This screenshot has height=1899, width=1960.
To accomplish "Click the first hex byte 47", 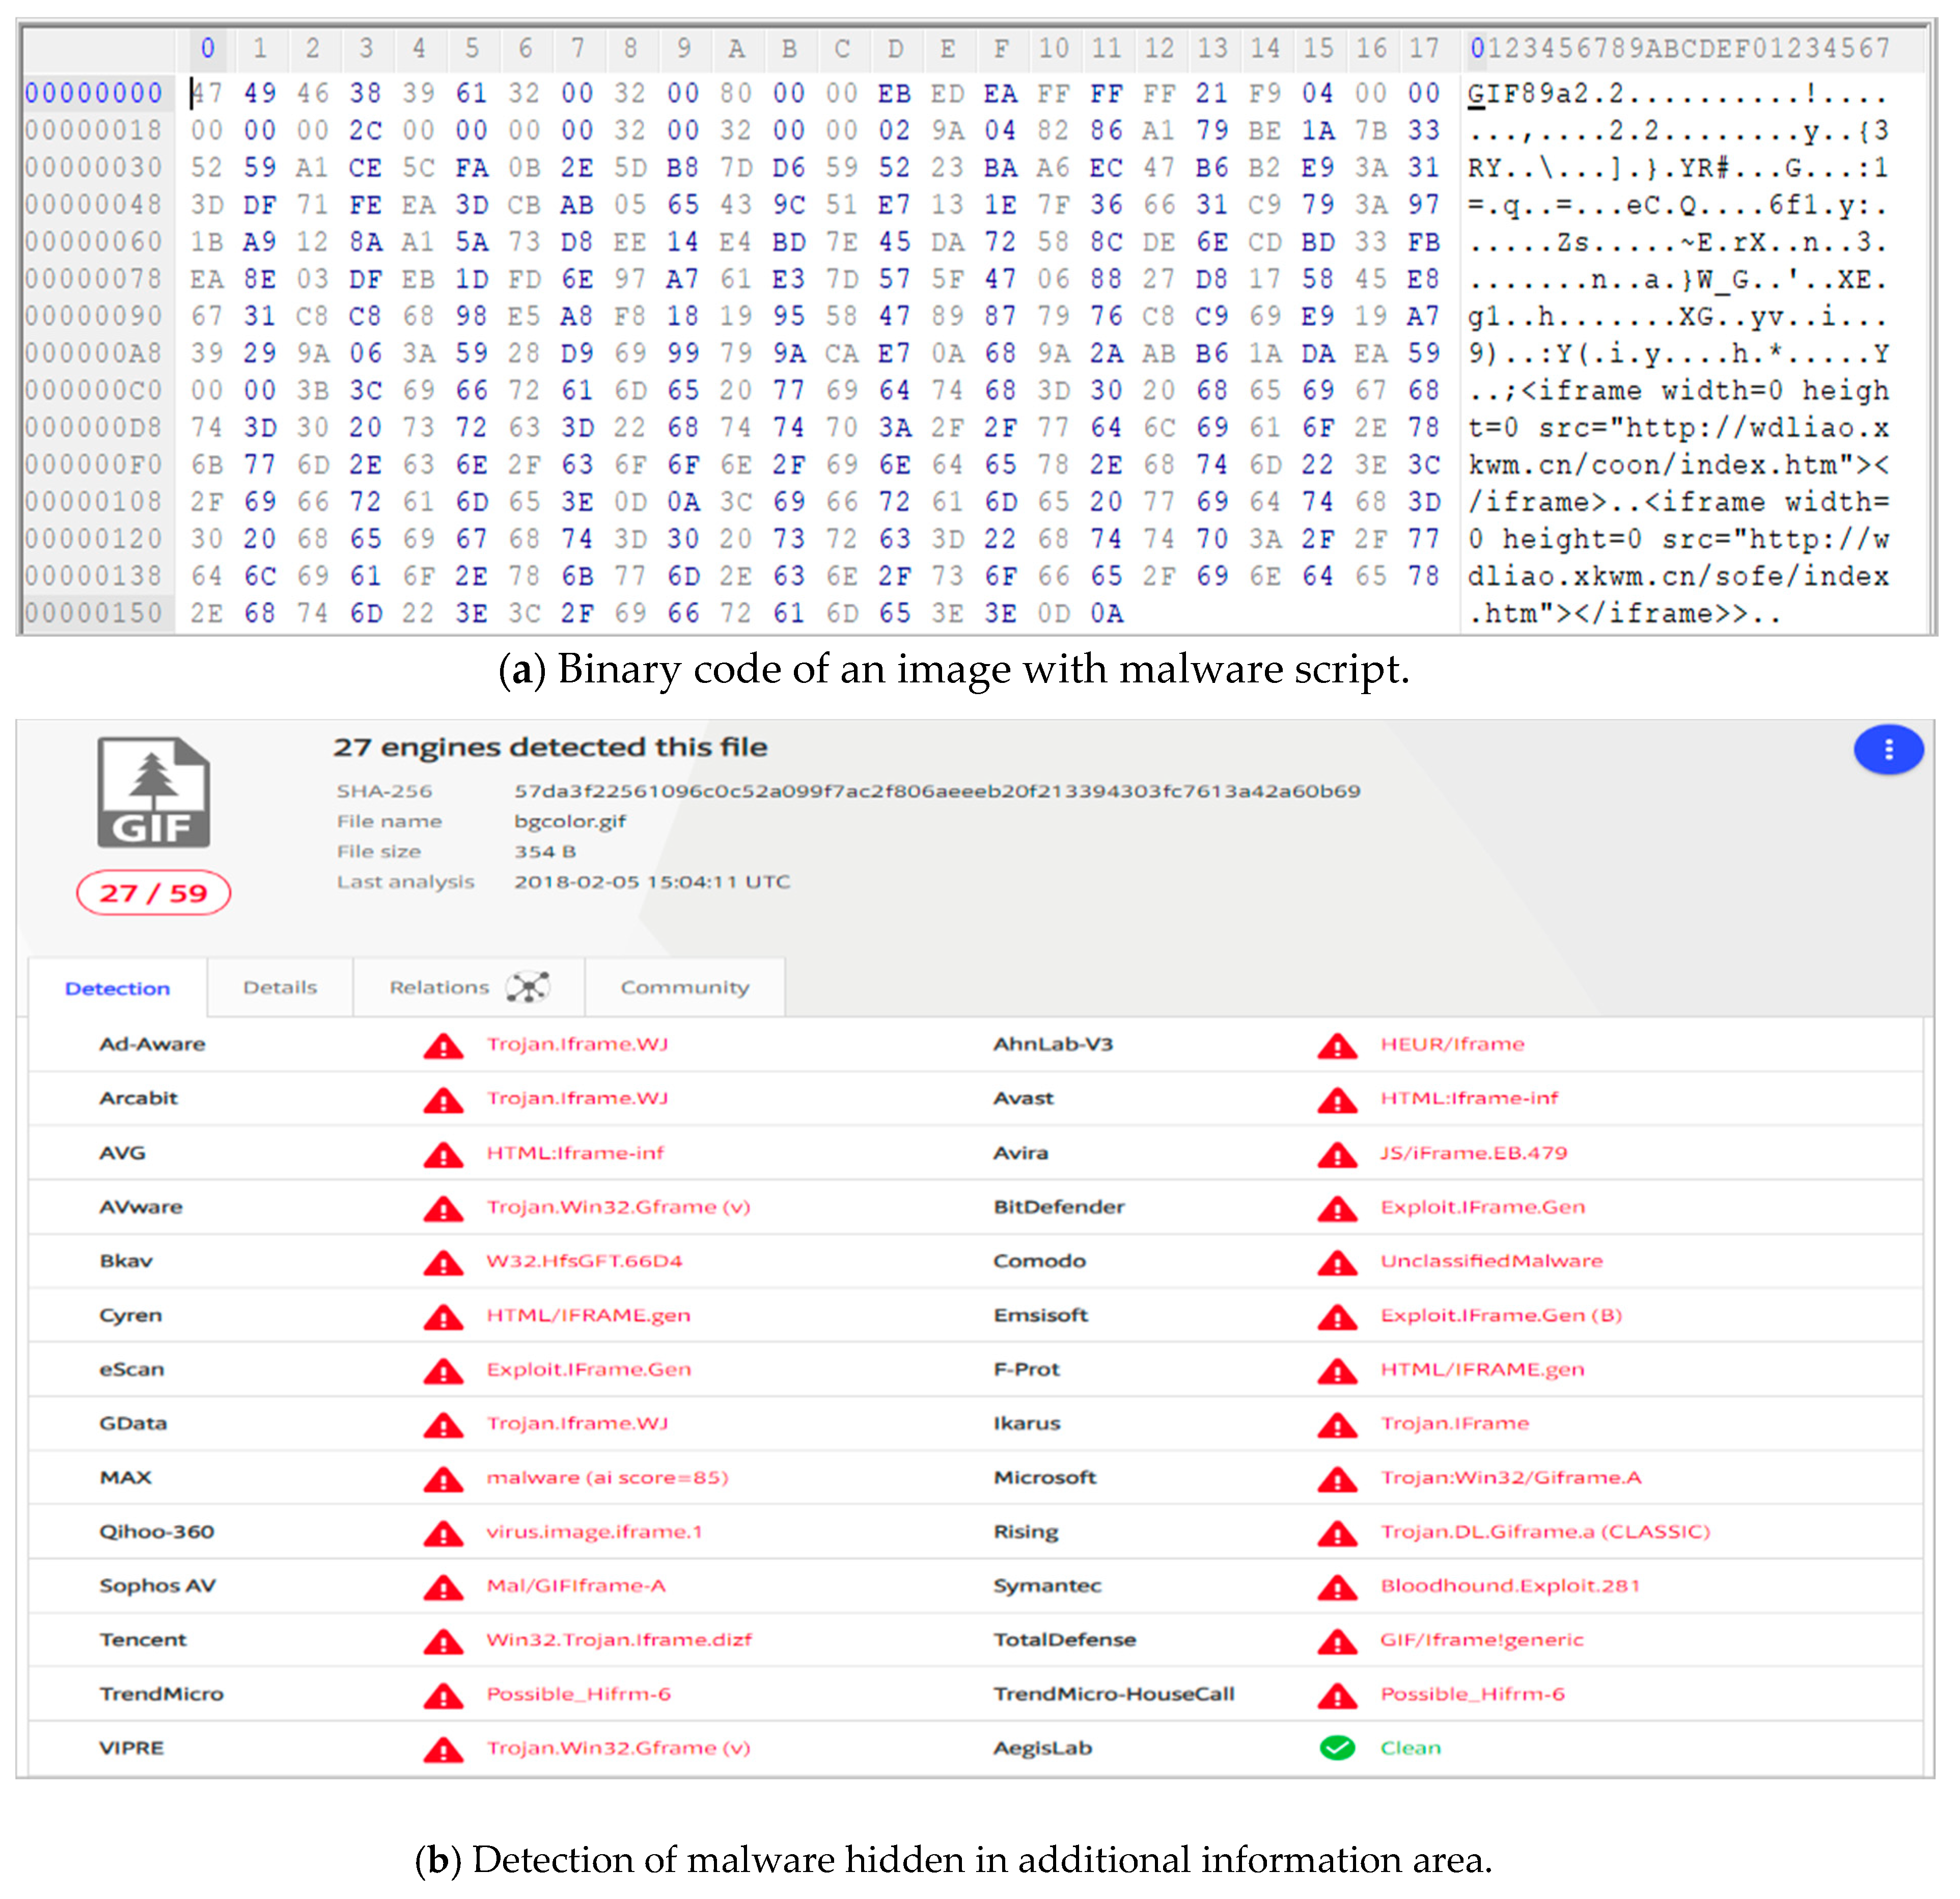I will (207, 93).
